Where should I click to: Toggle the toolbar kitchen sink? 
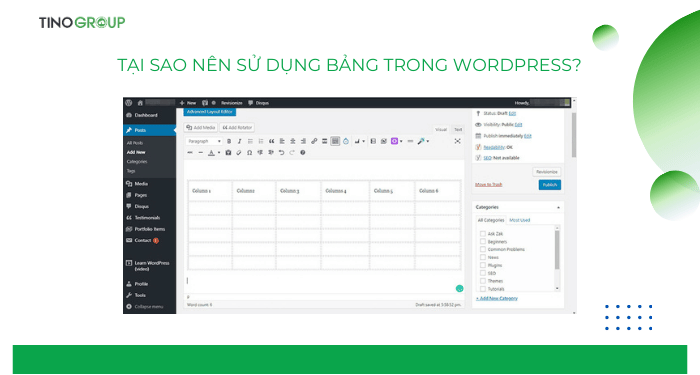(335, 142)
